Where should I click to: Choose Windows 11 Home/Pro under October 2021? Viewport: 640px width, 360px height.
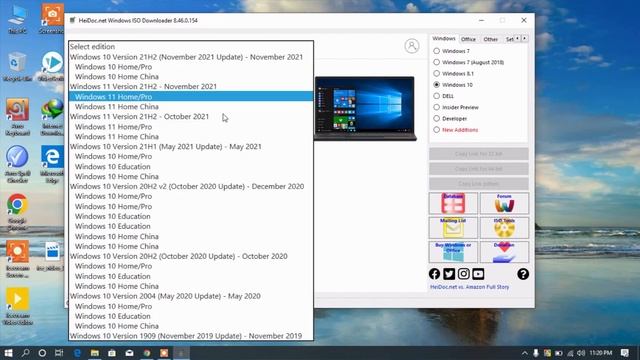pos(191,127)
